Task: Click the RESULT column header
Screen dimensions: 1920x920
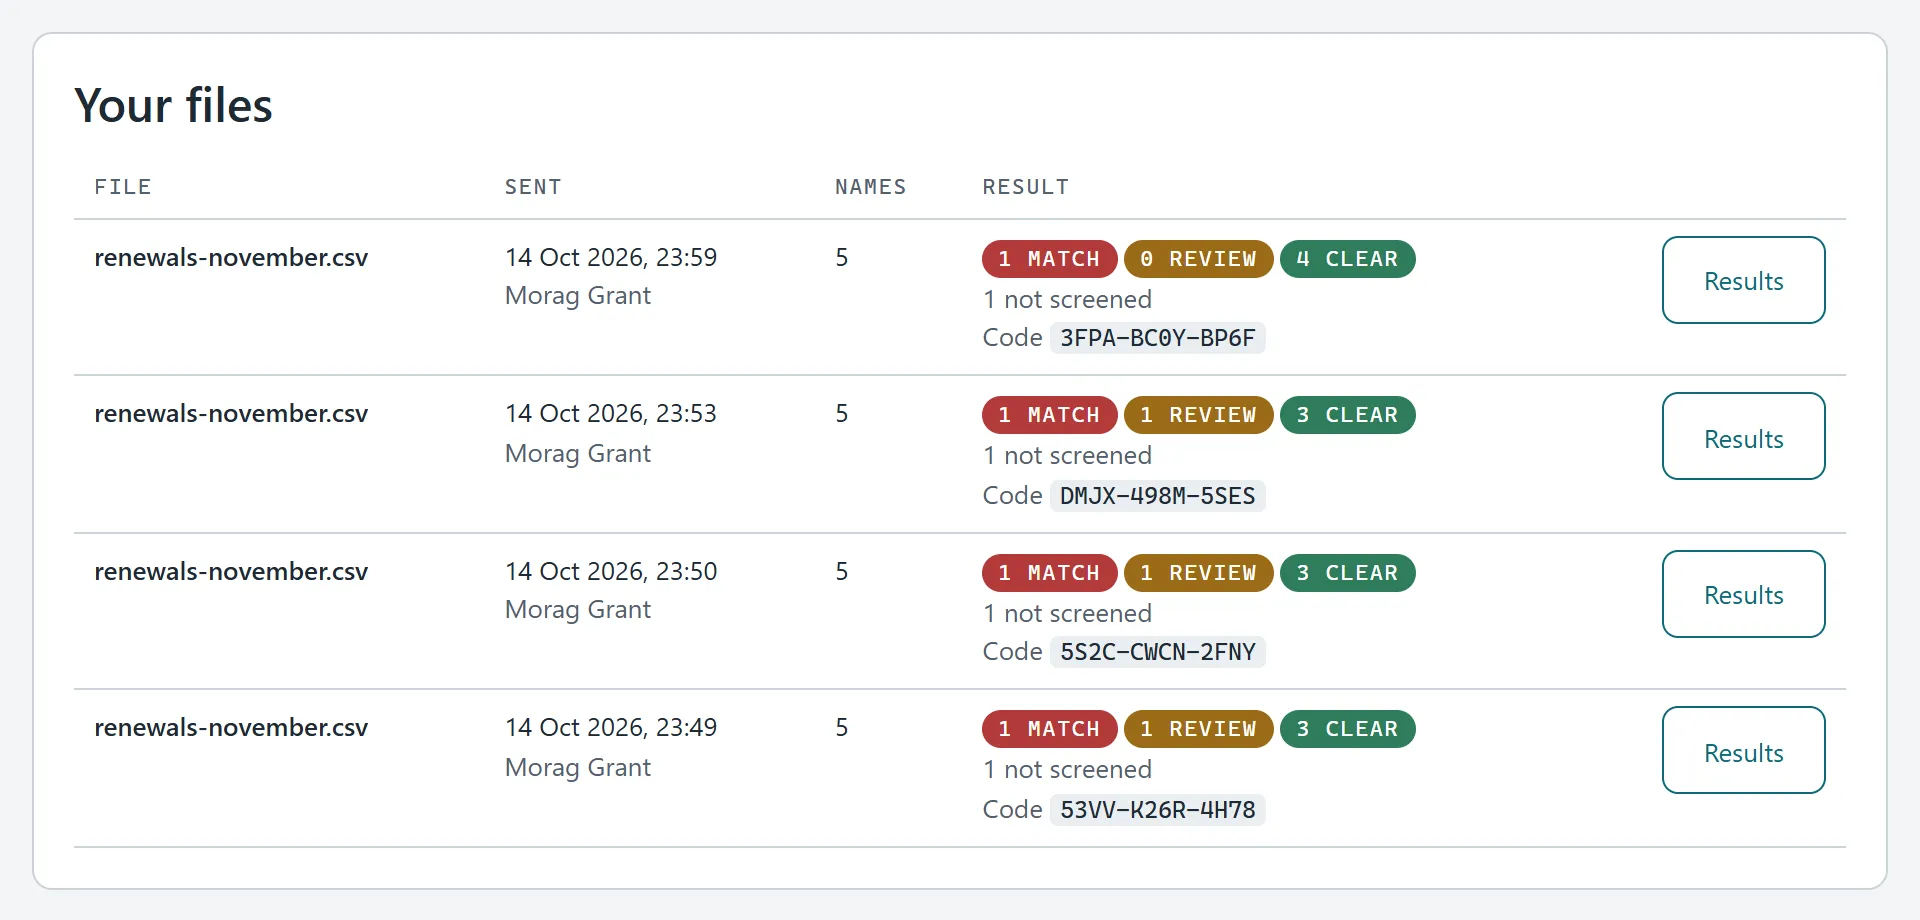Action: 1026,187
